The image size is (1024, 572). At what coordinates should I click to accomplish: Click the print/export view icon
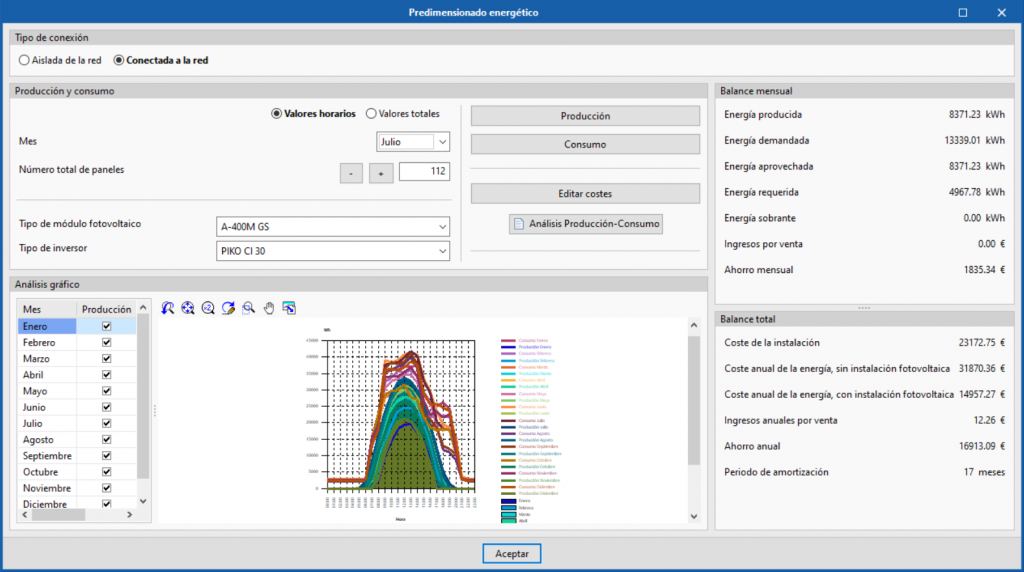[x=289, y=308]
